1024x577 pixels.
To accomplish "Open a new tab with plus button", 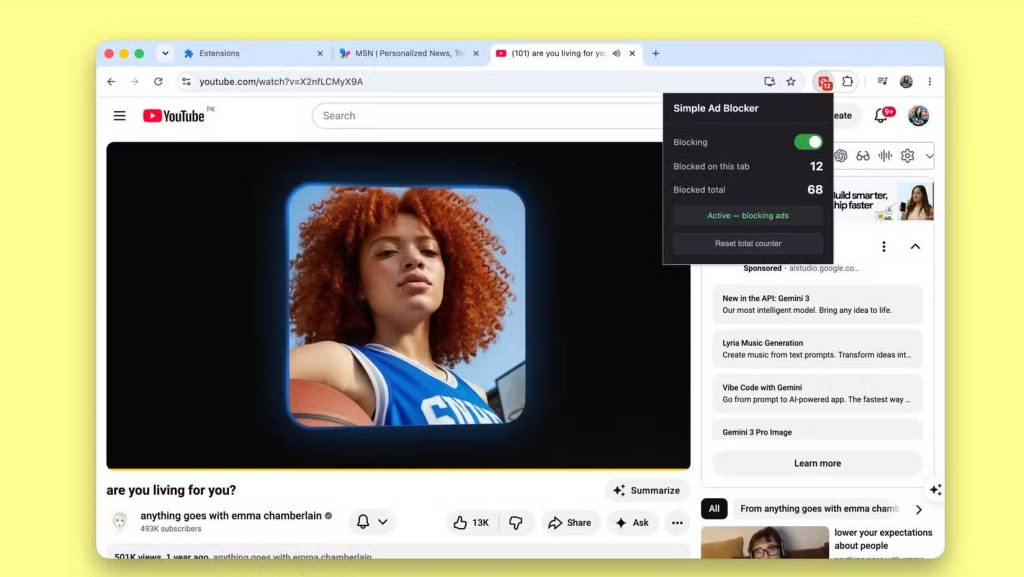I will [x=656, y=54].
